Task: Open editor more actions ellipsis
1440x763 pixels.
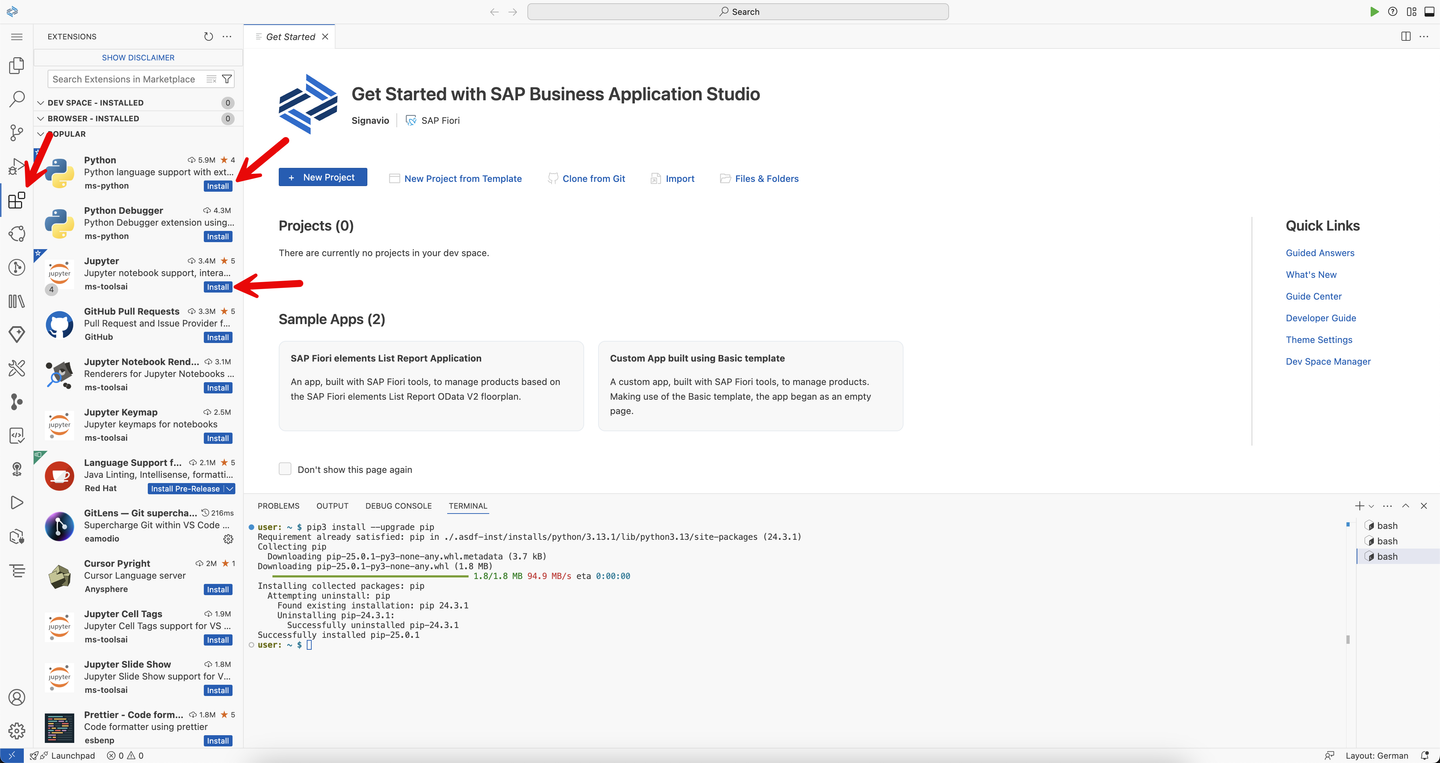Action: (x=1425, y=37)
